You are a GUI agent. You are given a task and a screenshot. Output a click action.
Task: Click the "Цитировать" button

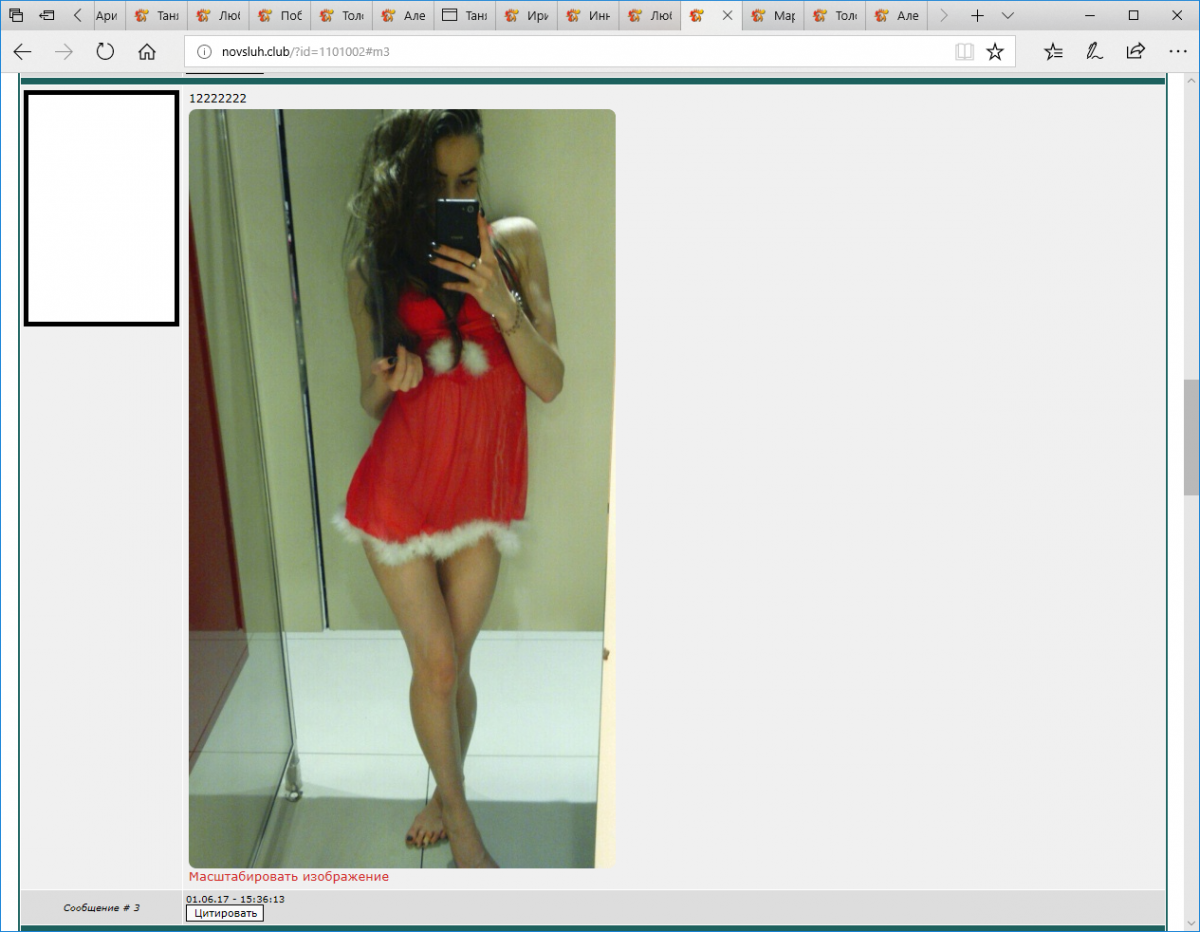(x=225, y=913)
